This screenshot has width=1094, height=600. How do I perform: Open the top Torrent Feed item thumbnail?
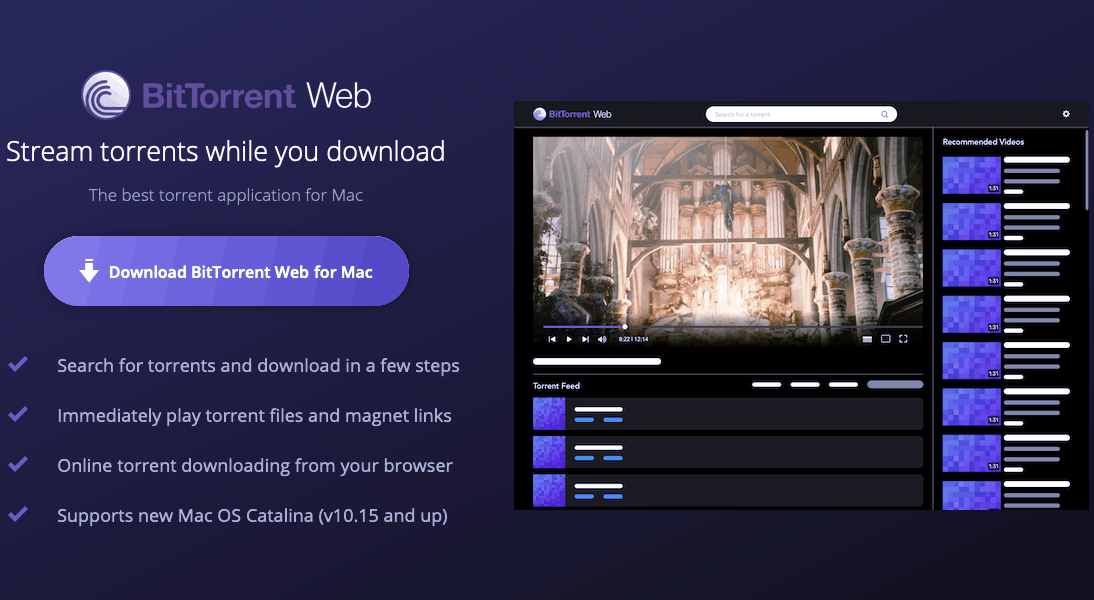[x=549, y=414]
